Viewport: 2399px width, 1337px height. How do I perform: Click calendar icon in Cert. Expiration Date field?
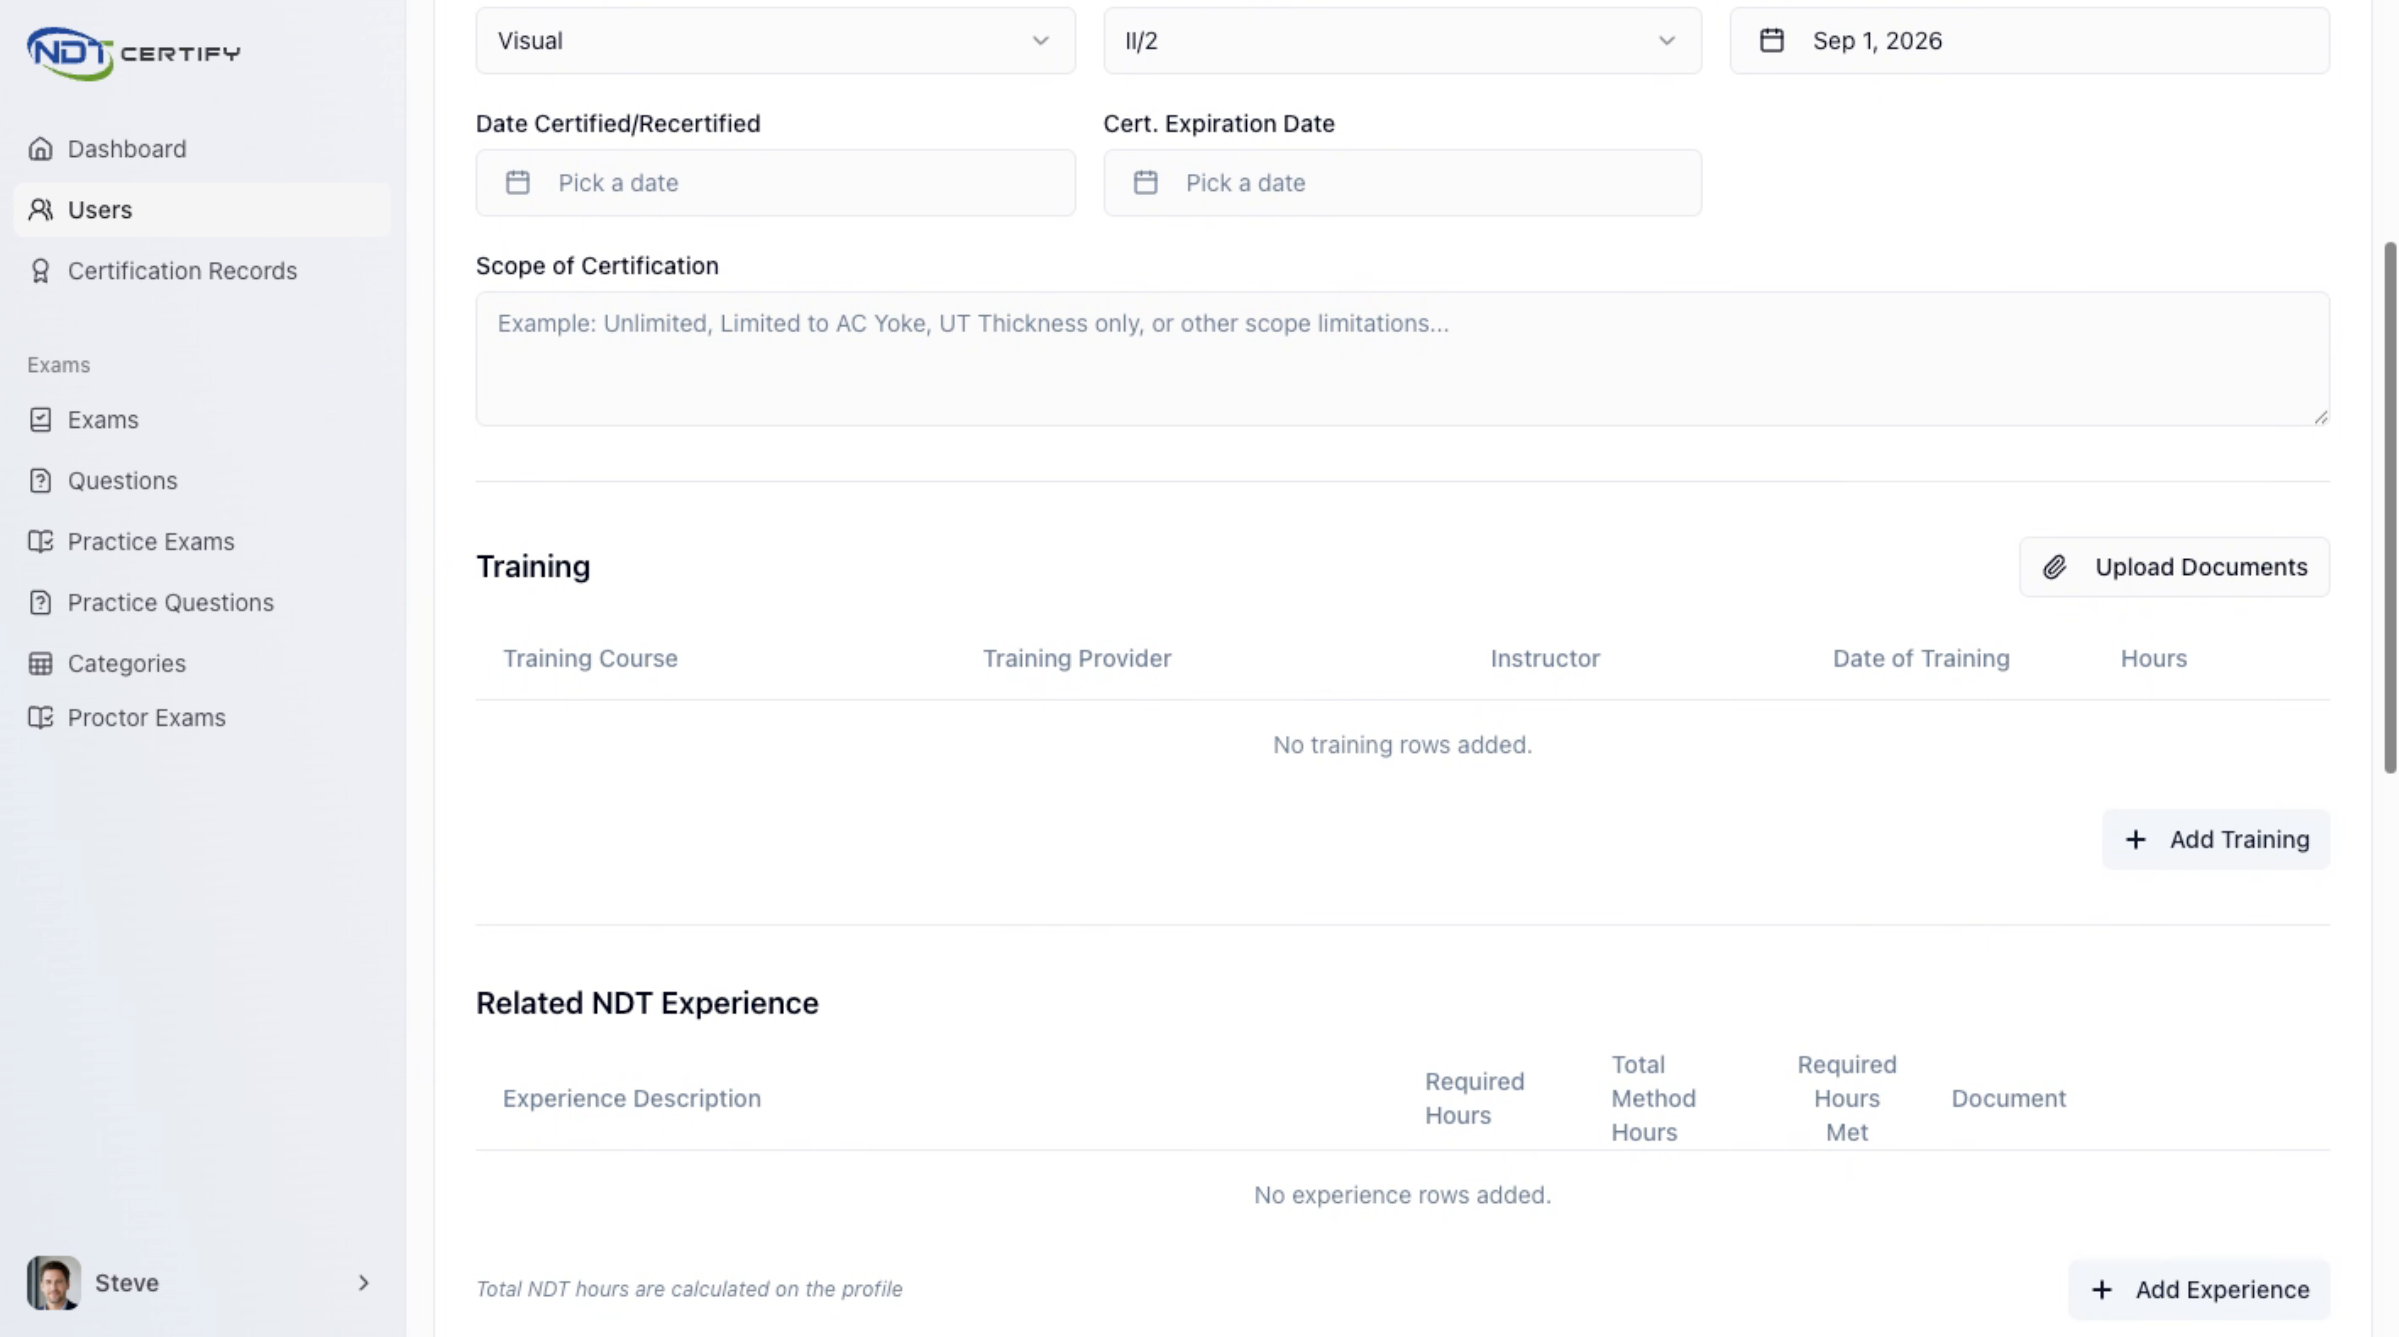[x=1145, y=182]
